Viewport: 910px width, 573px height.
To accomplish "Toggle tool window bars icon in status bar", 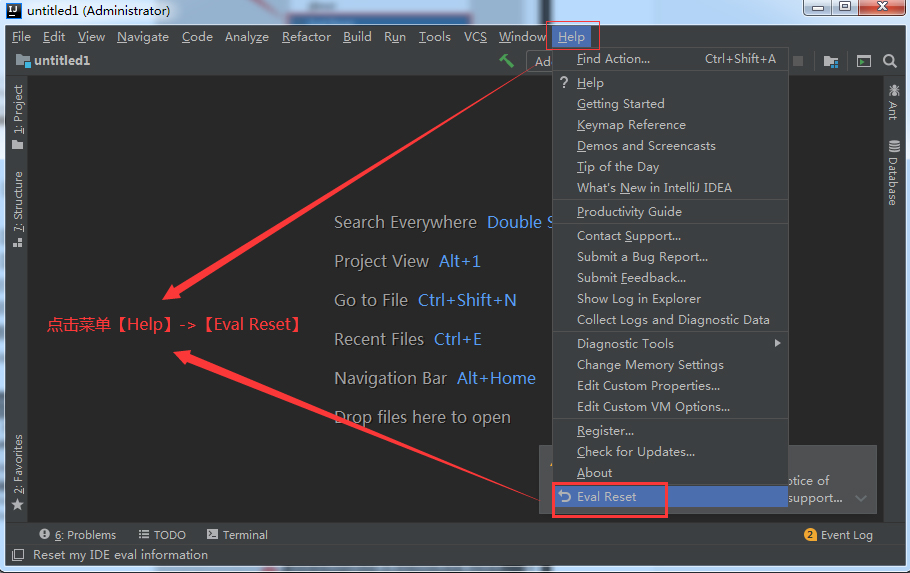I will pyautogui.click(x=18, y=555).
